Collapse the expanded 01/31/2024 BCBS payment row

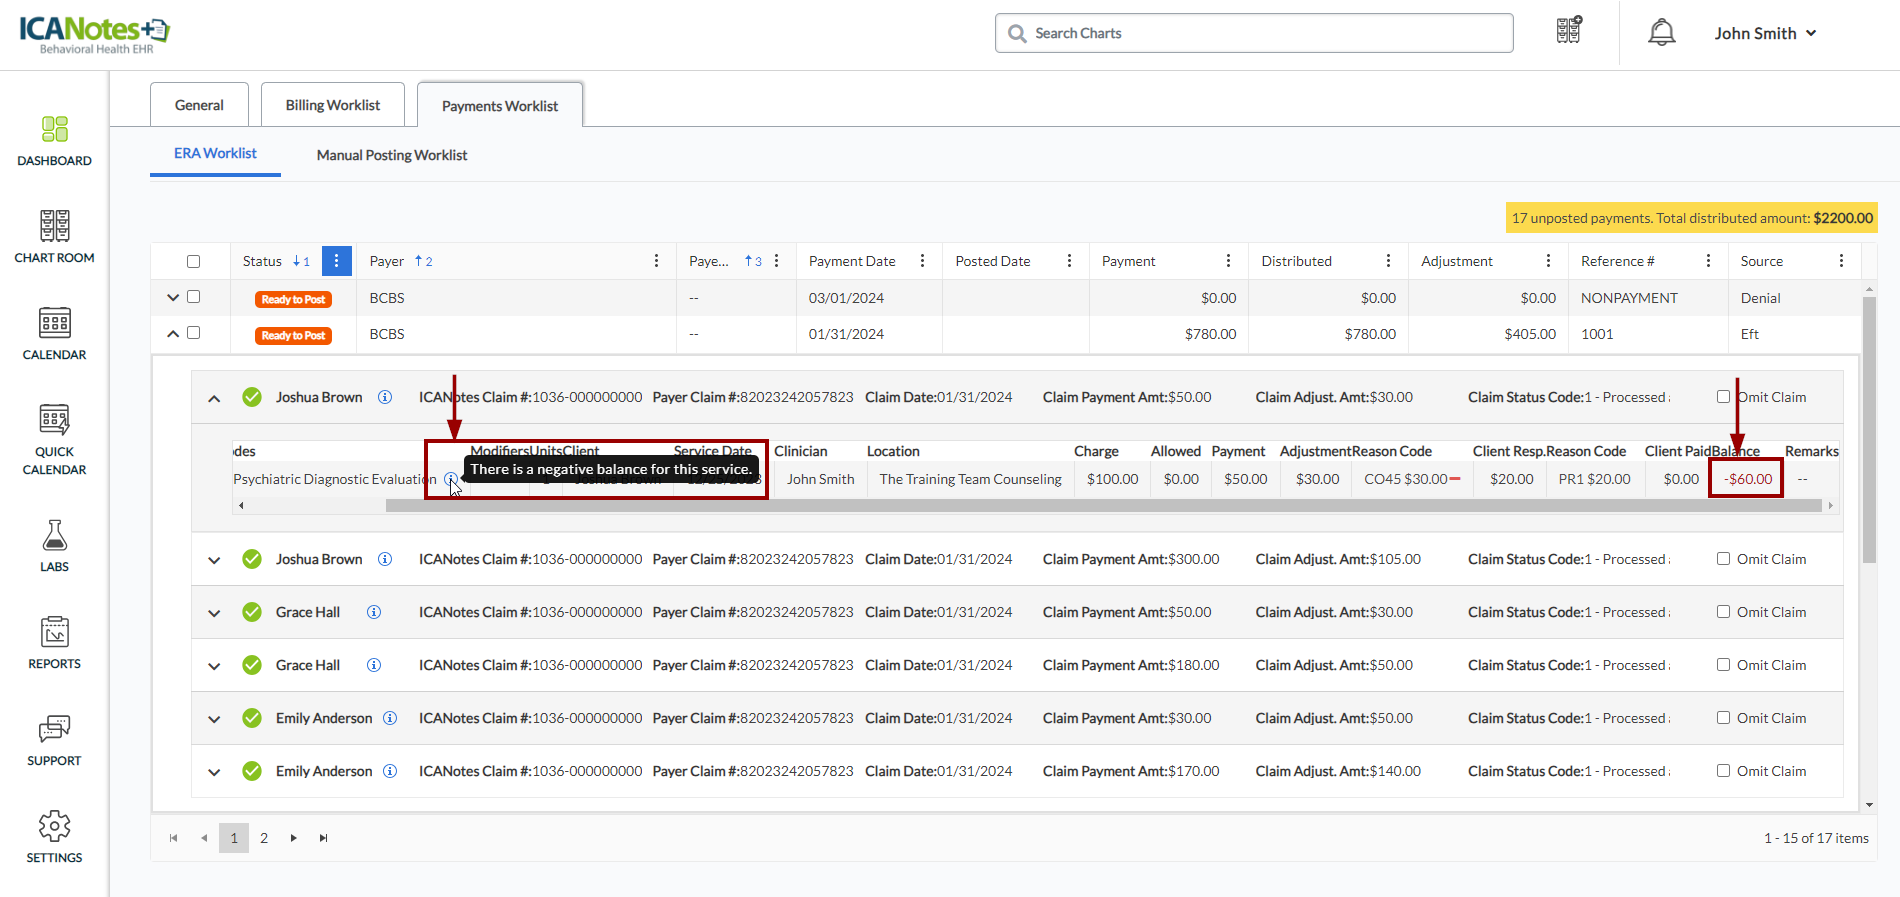tap(173, 334)
